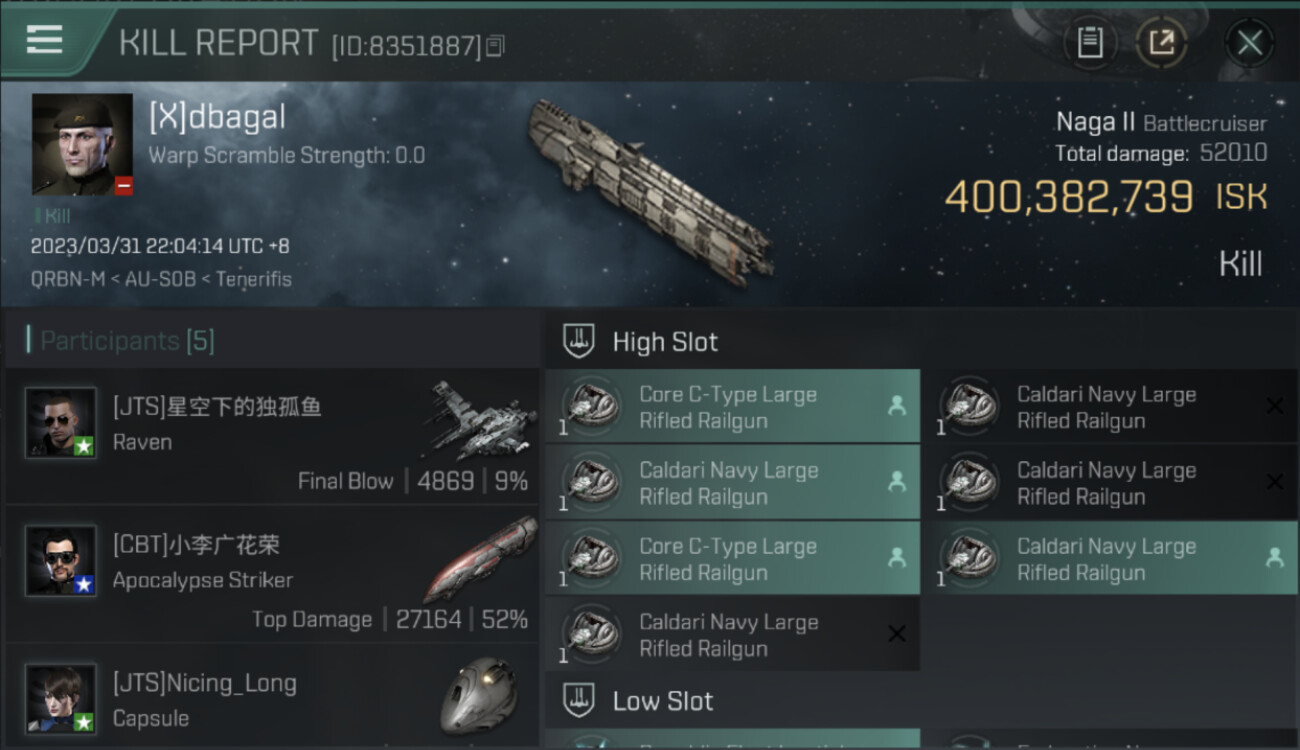
Task: Open Nicing_Long's character portrait
Action: point(61,698)
